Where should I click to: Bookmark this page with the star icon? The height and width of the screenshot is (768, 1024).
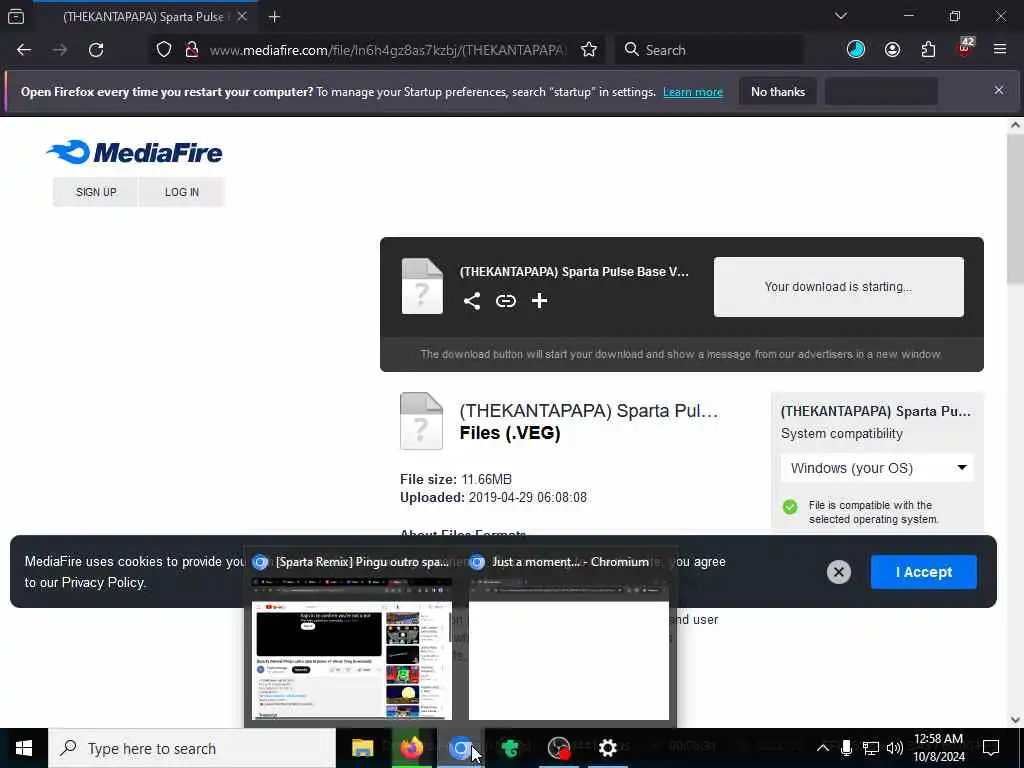[588, 50]
